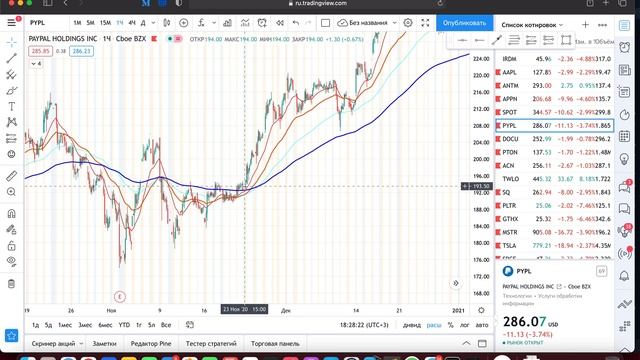This screenshot has height=360, width=640.
Task: Open the Тестер стратегий tab
Action: [211, 344]
